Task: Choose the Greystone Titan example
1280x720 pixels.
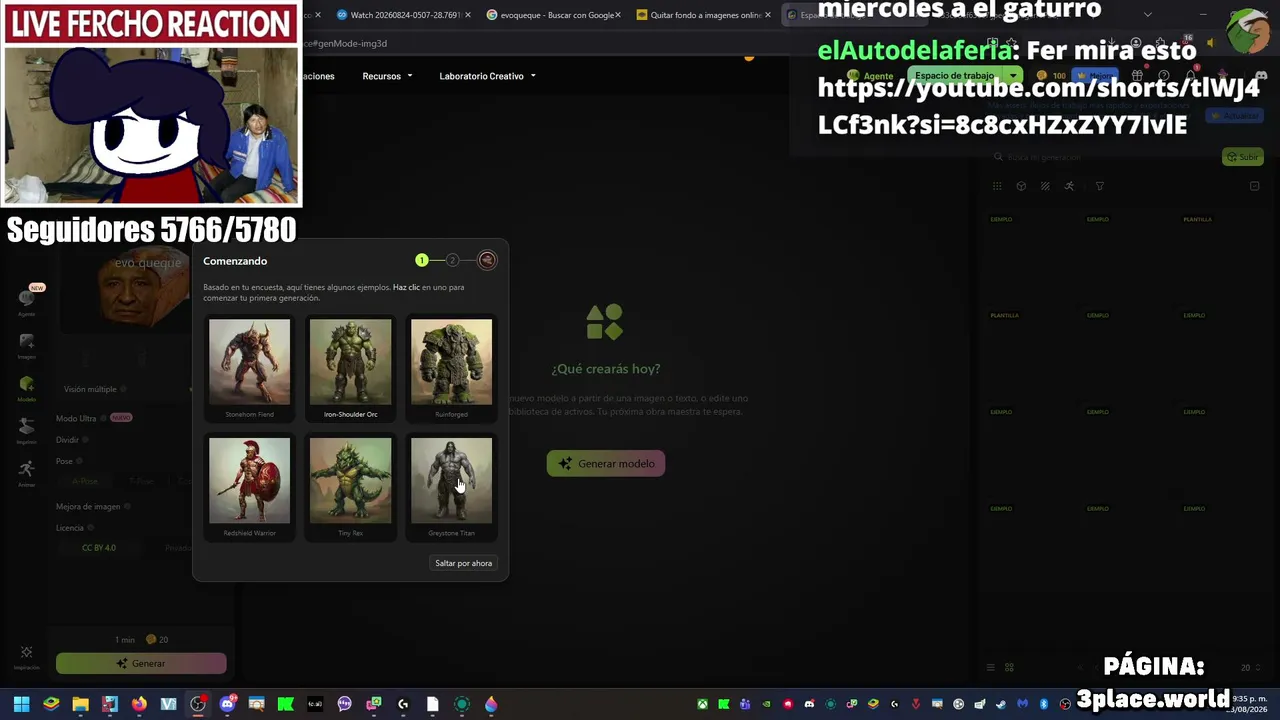Action: click(451, 487)
